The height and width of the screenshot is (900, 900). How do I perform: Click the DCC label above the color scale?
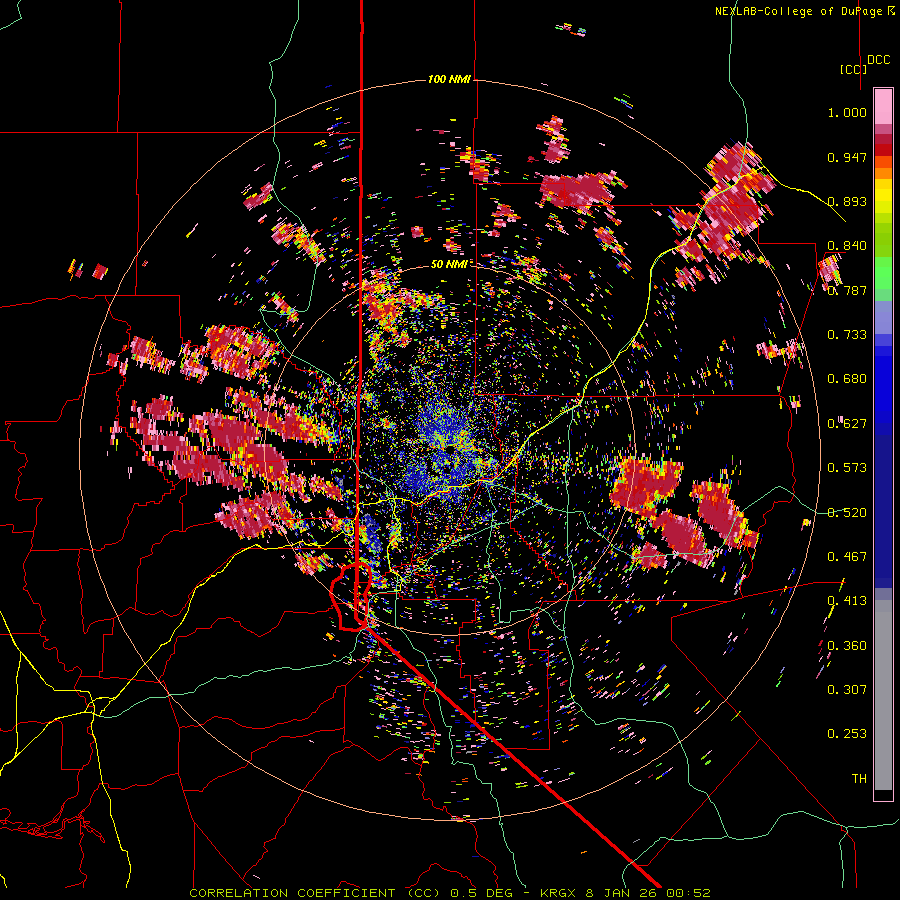[879, 60]
